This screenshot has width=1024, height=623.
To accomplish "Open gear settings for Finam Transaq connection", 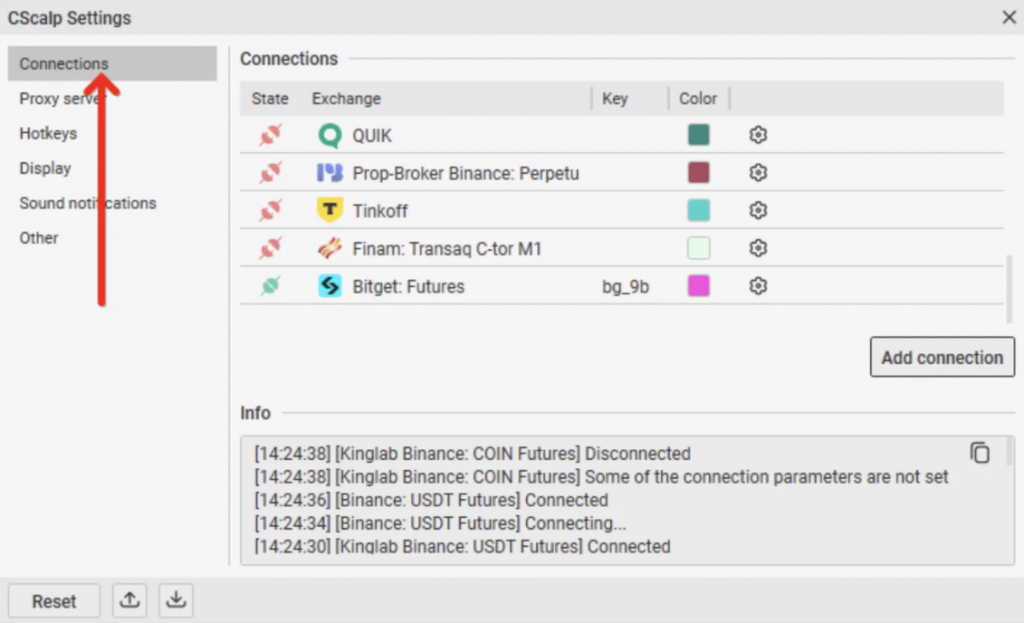I will (x=758, y=249).
